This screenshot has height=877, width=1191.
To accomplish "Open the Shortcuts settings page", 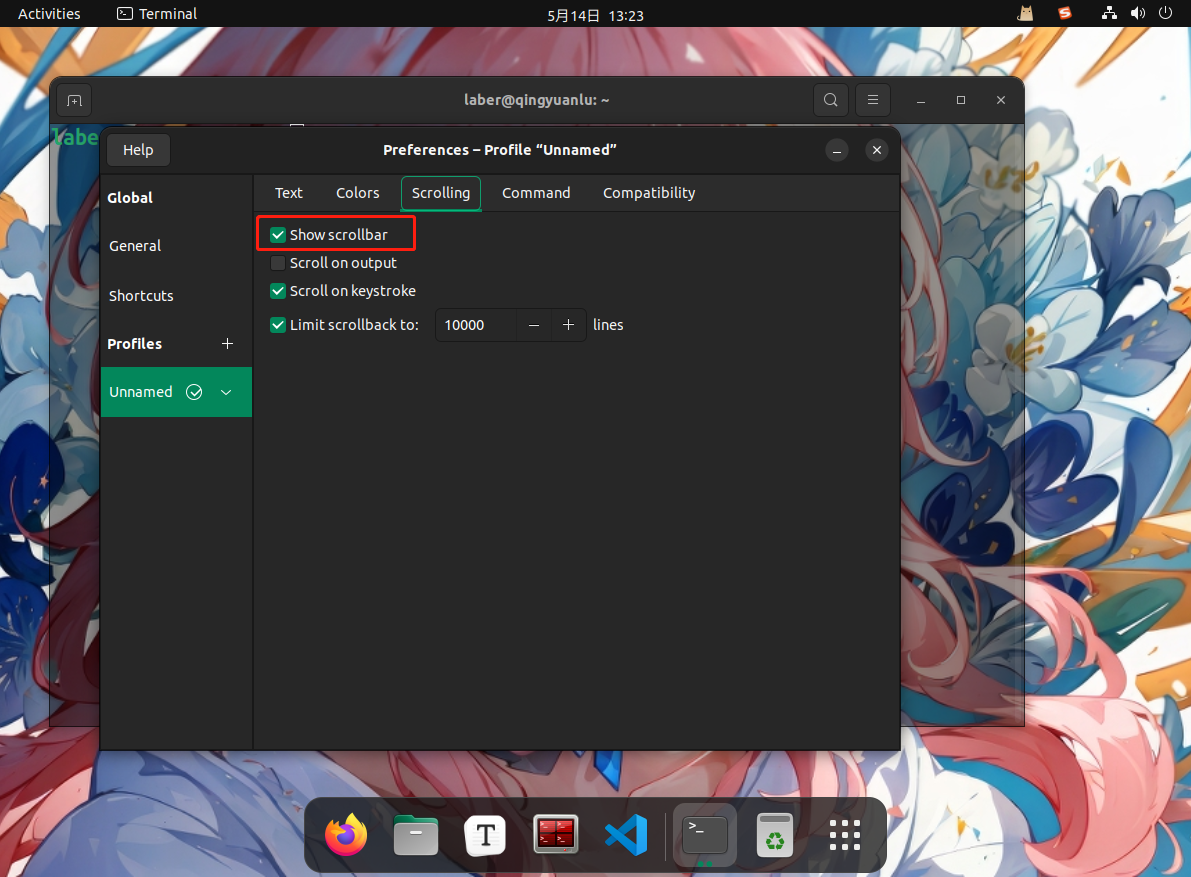I will coord(176,296).
